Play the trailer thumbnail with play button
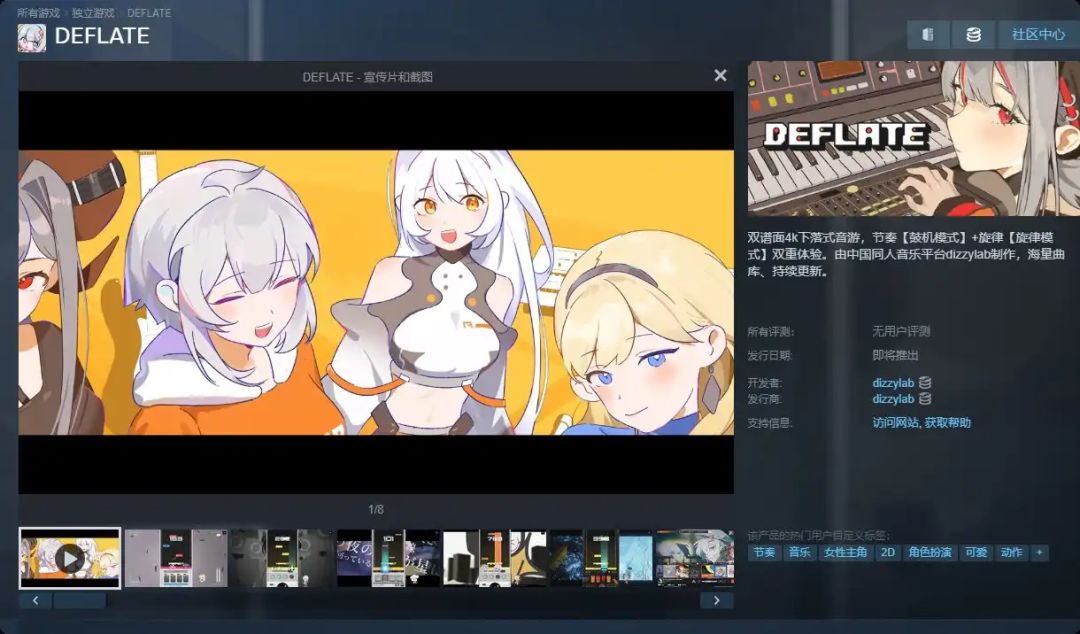The height and width of the screenshot is (634, 1080). pos(70,558)
